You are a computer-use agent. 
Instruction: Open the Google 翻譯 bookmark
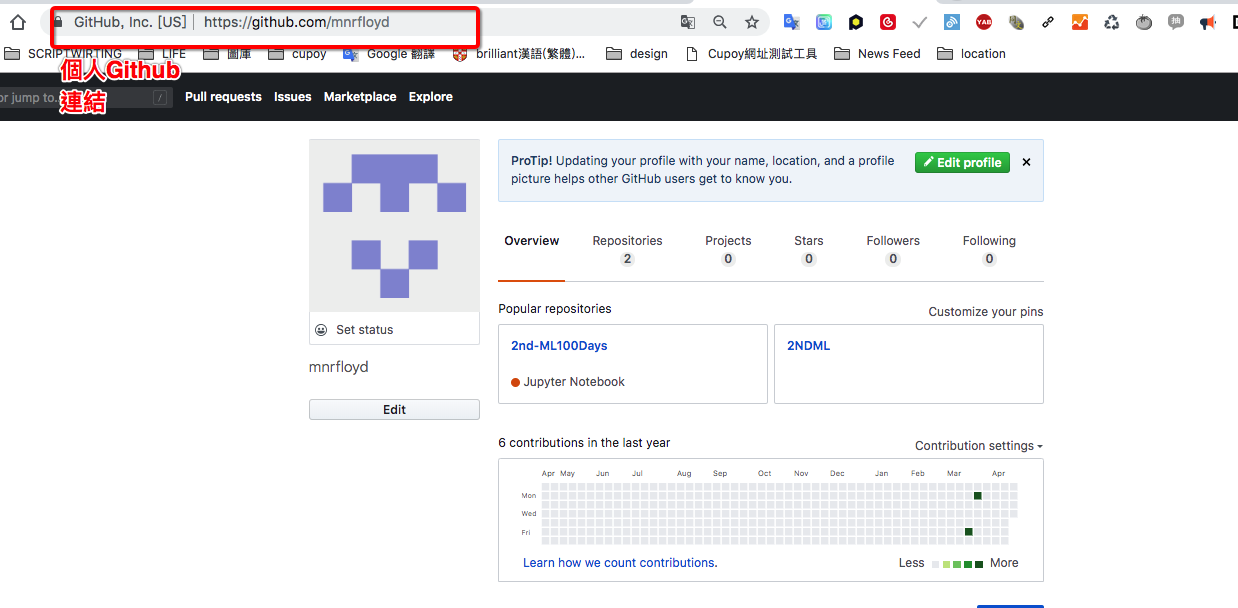pyautogui.click(x=389, y=54)
